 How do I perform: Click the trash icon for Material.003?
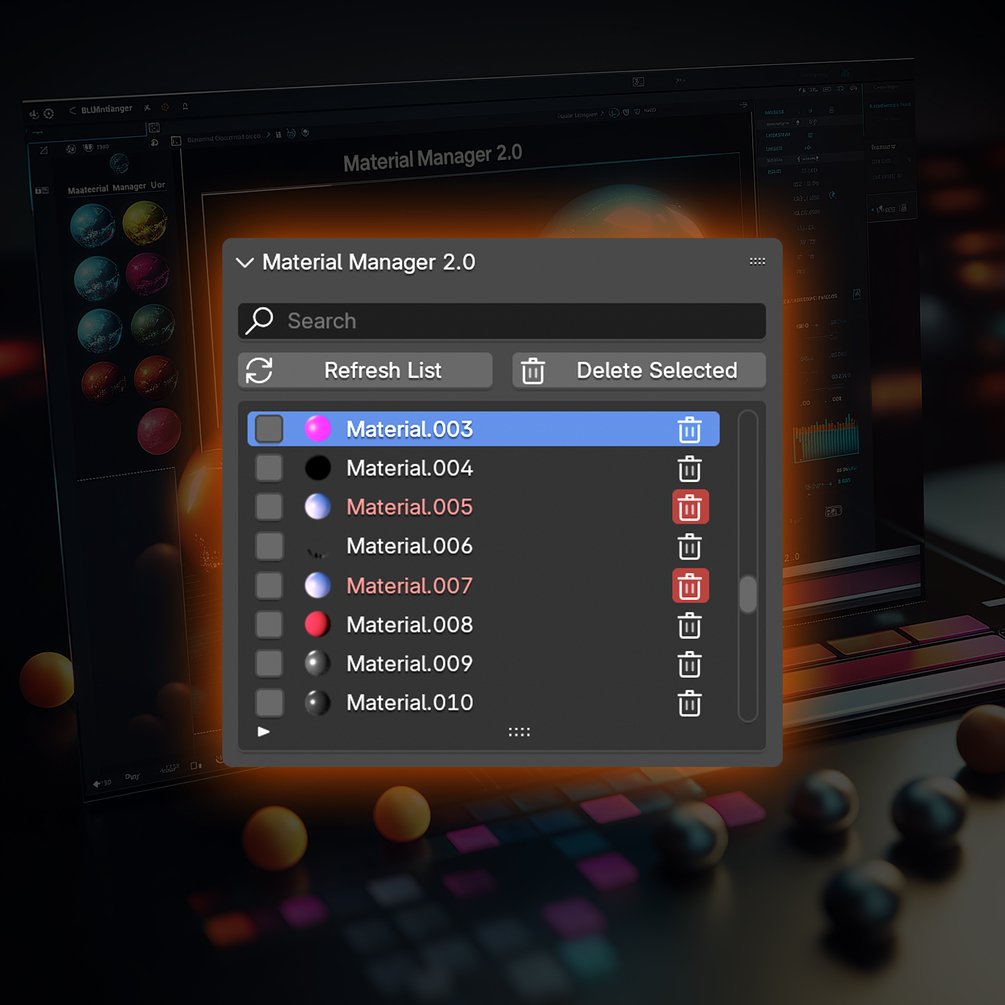pyautogui.click(x=689, y=429)
